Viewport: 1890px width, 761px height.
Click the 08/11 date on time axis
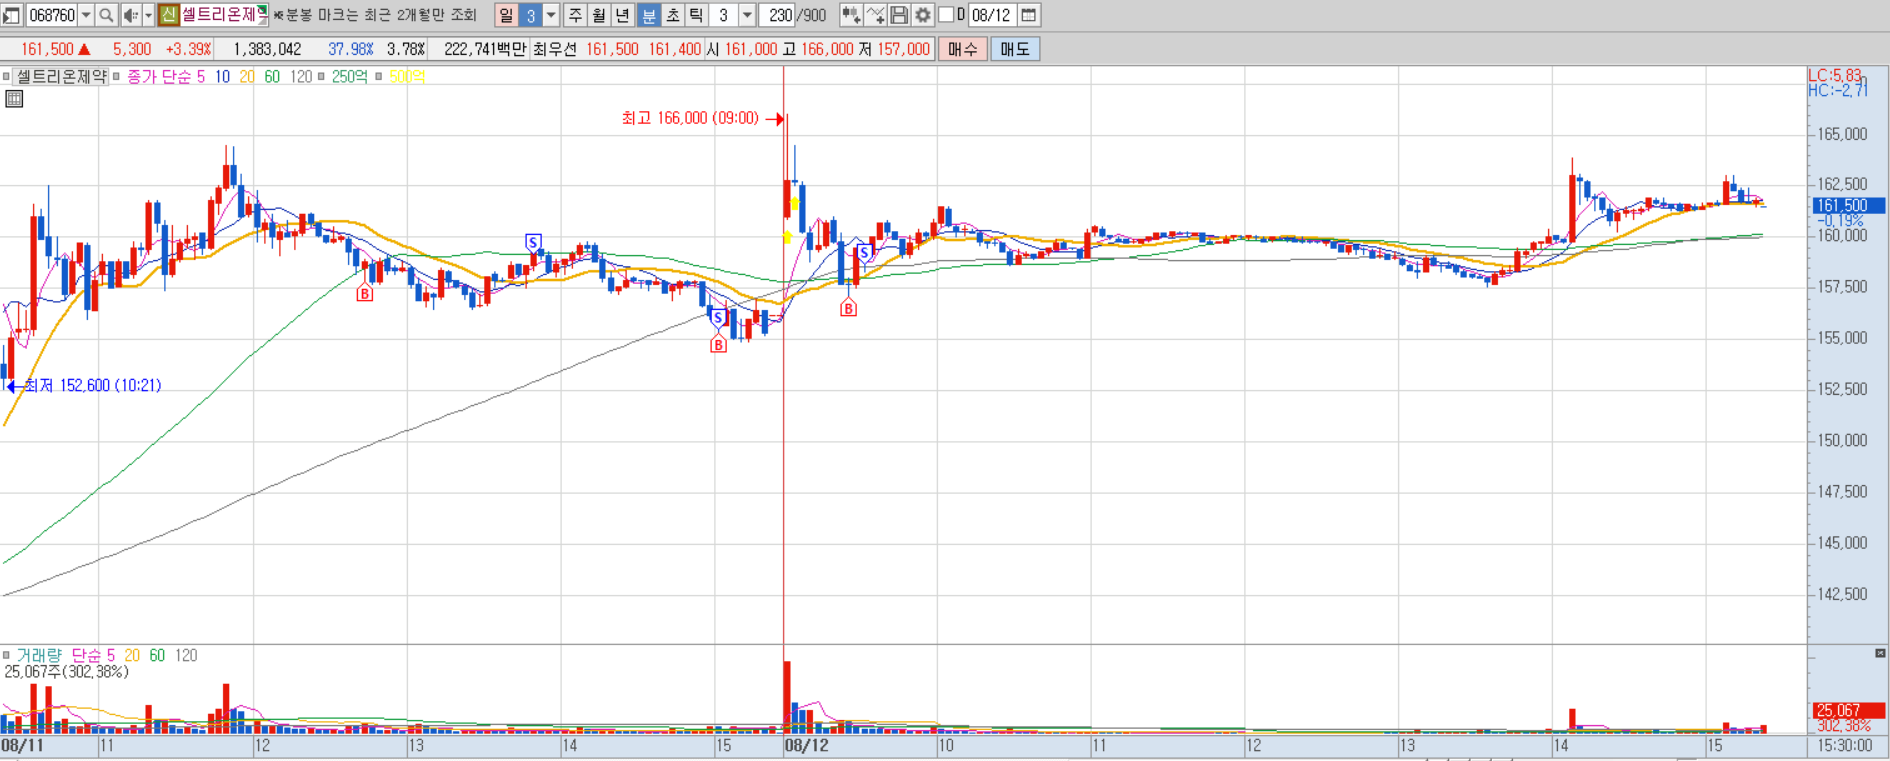(x=22, y=746)
